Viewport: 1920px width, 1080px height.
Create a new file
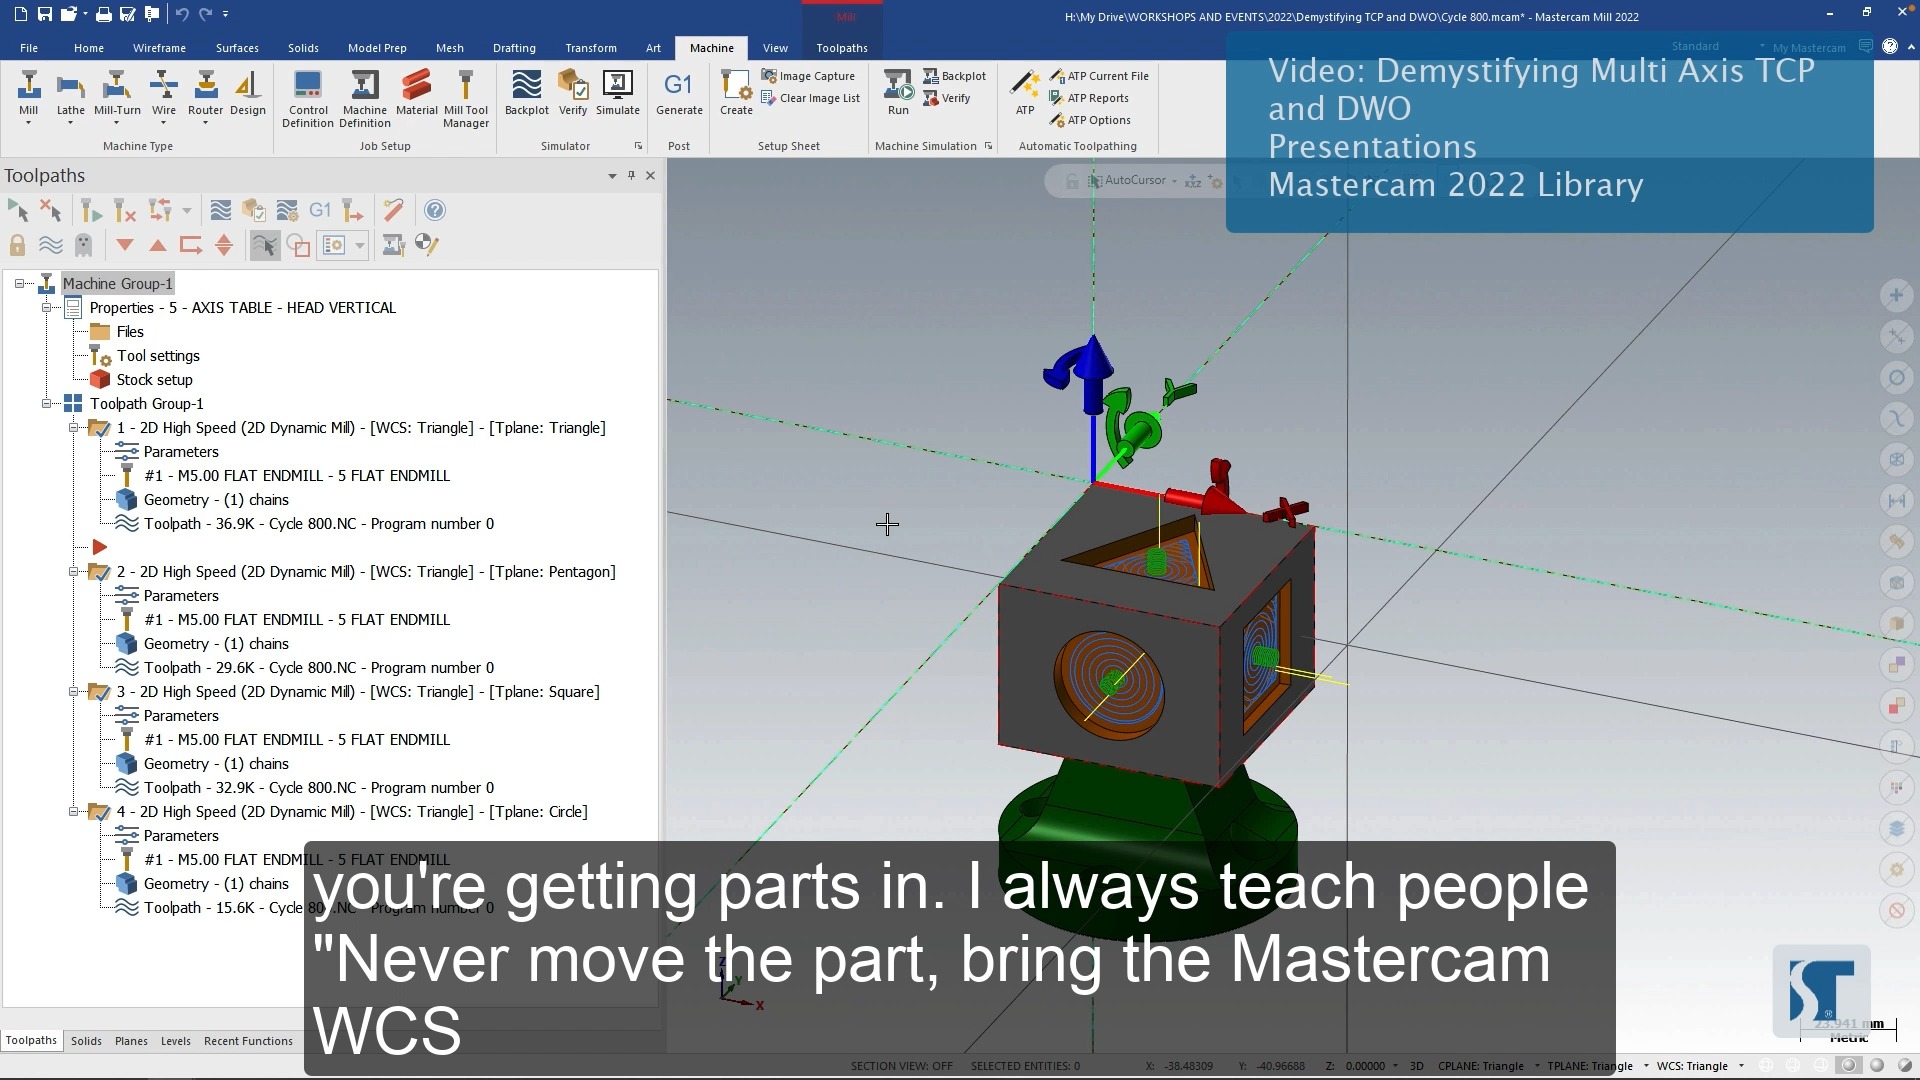21,14
